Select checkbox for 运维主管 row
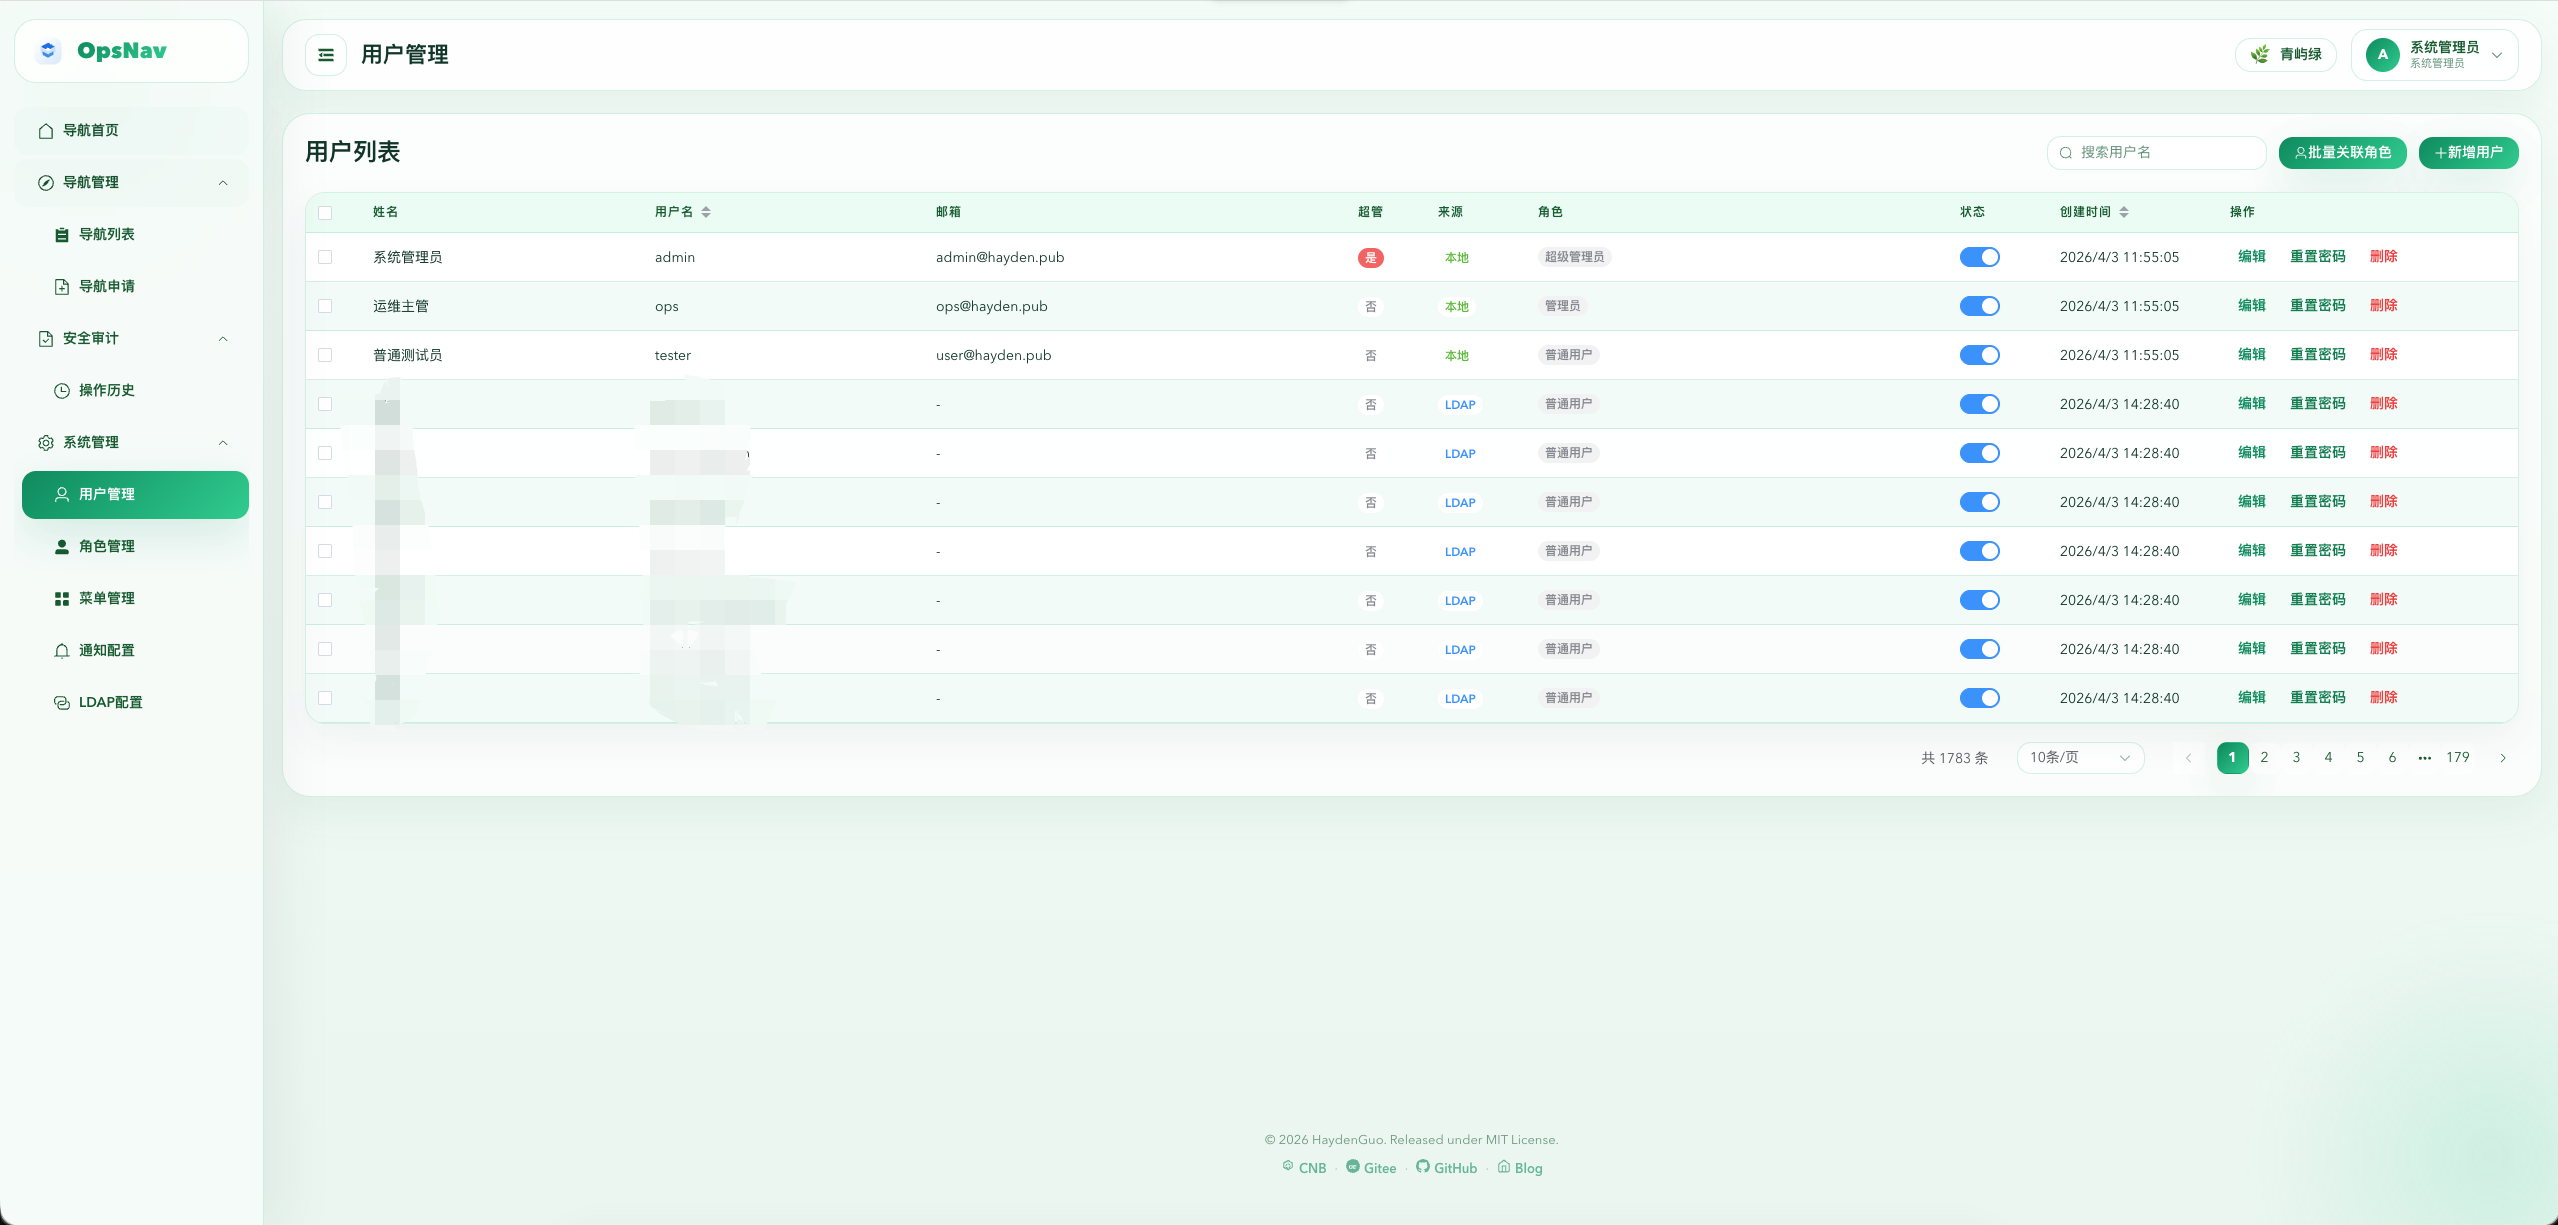Image resolution: width=2558 pixels, height=1225 pixels. [325, 306]
